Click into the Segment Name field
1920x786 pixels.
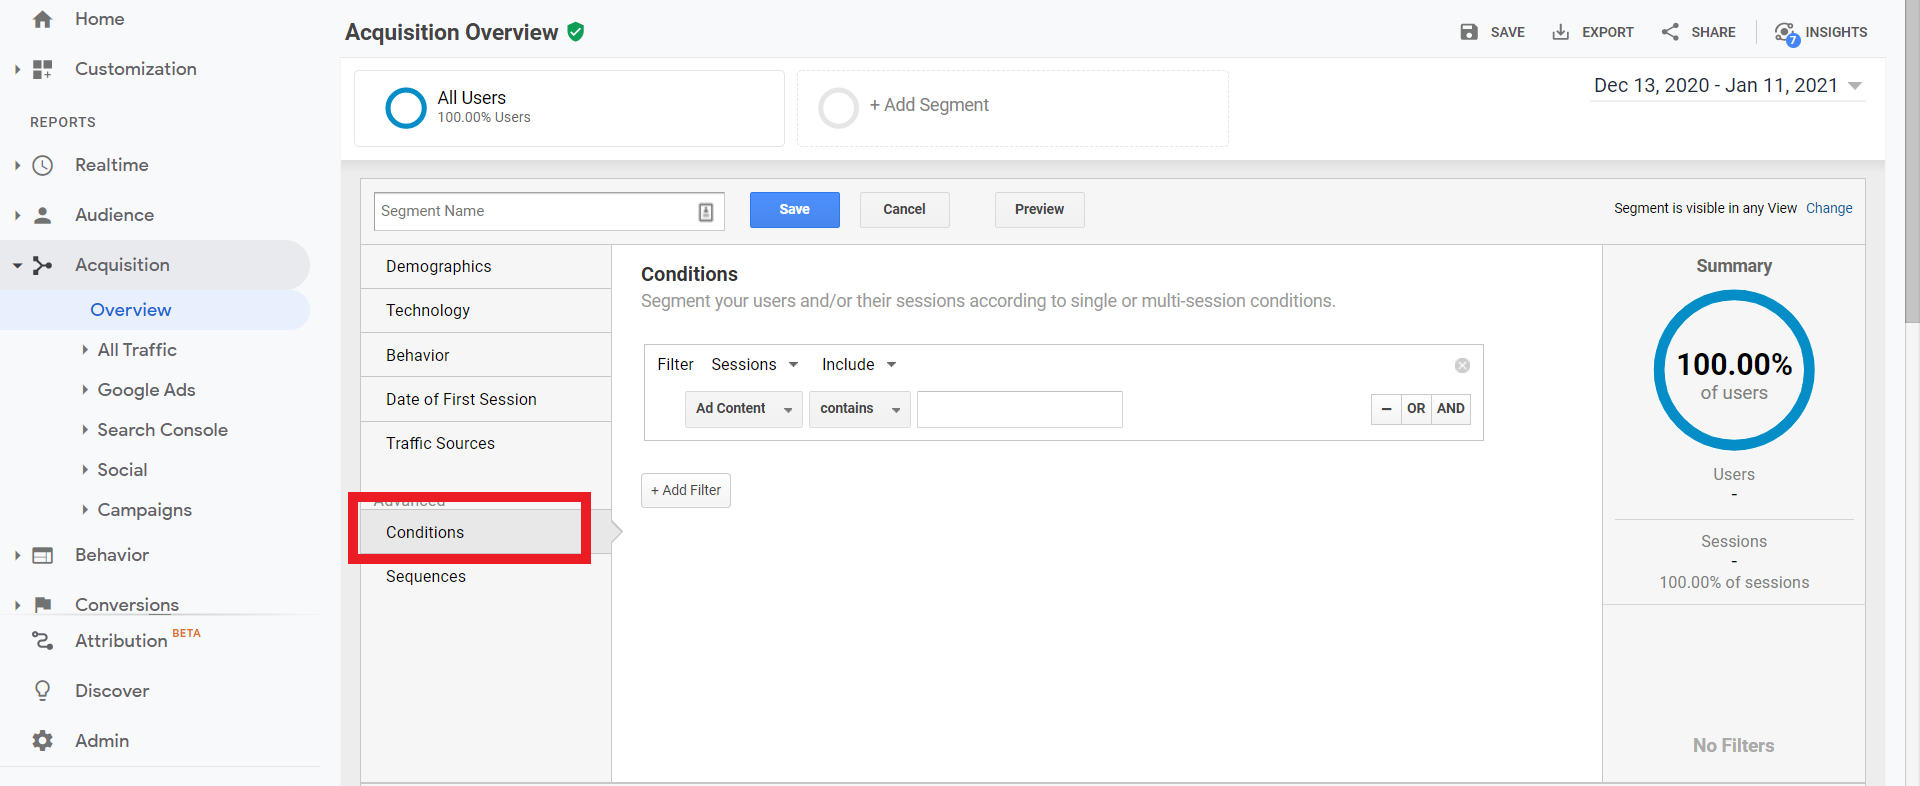point(549,211)
